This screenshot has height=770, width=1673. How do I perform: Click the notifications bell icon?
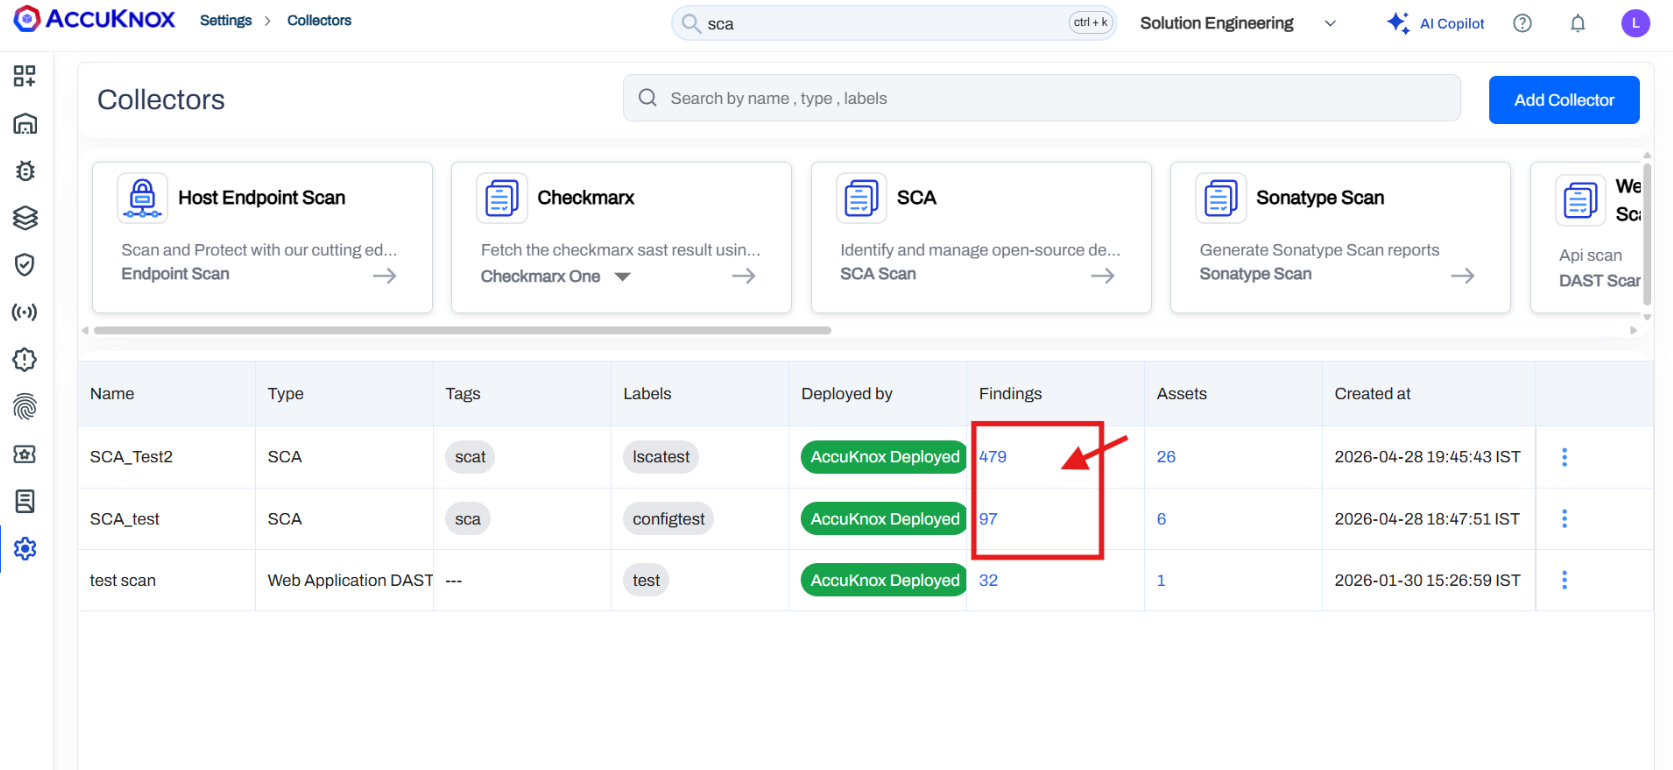click(x=1577, y=23)
